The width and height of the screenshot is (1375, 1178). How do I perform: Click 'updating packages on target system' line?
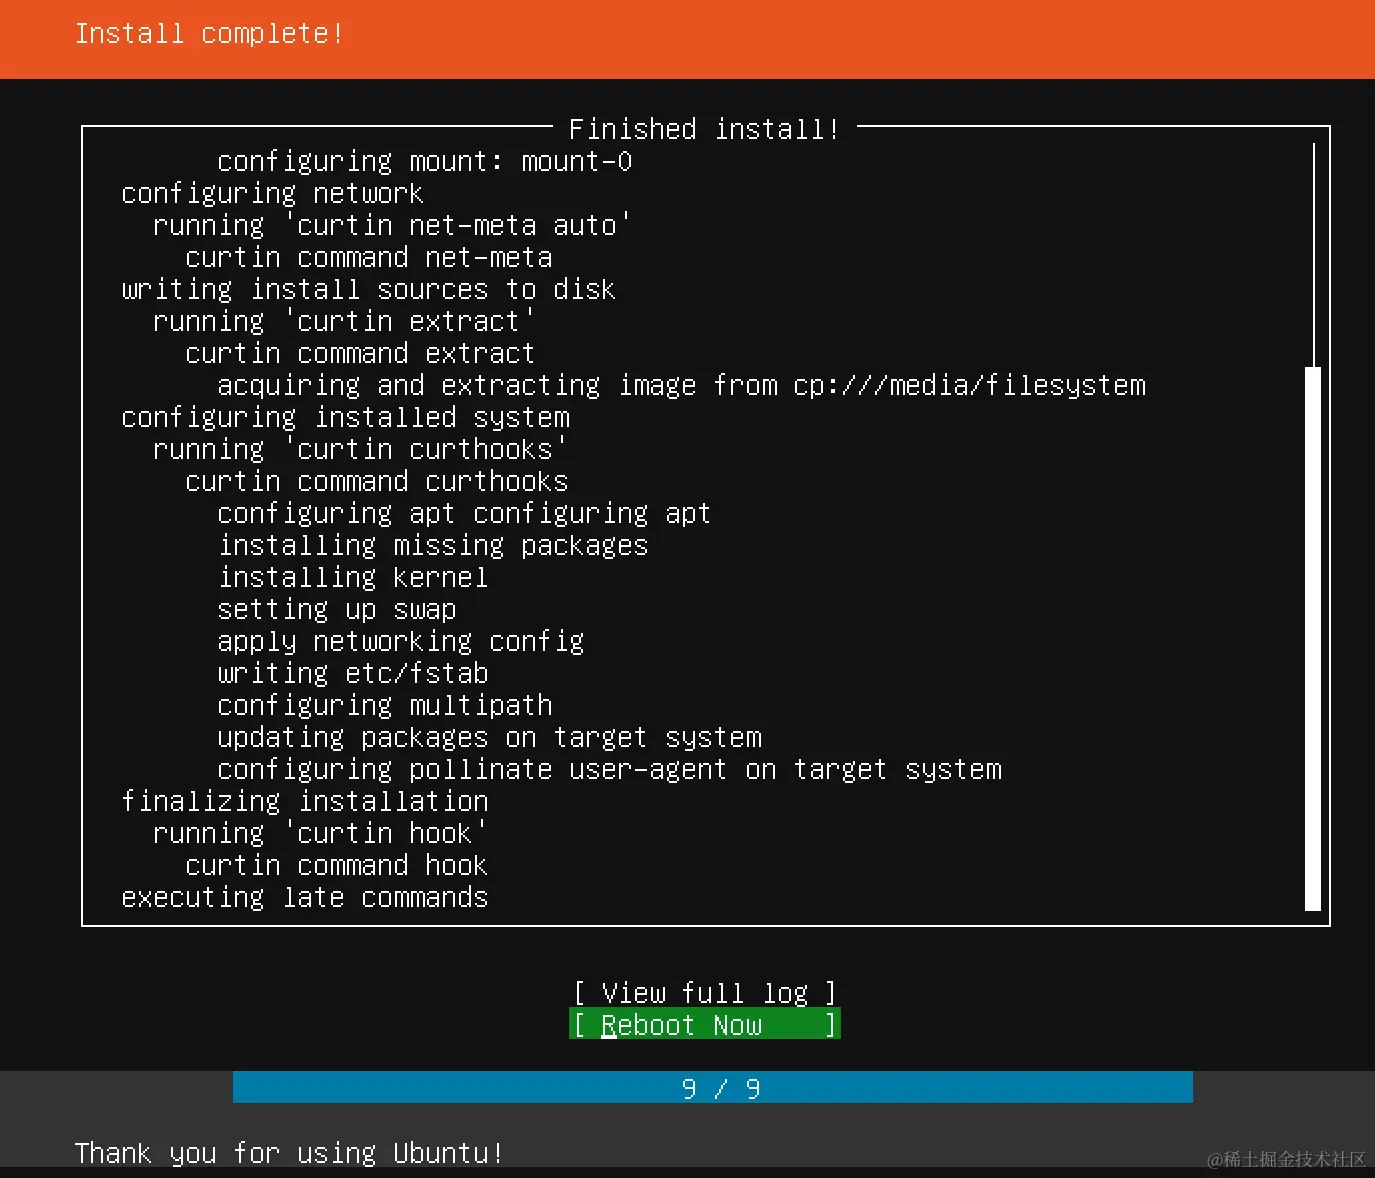[489, 737]
